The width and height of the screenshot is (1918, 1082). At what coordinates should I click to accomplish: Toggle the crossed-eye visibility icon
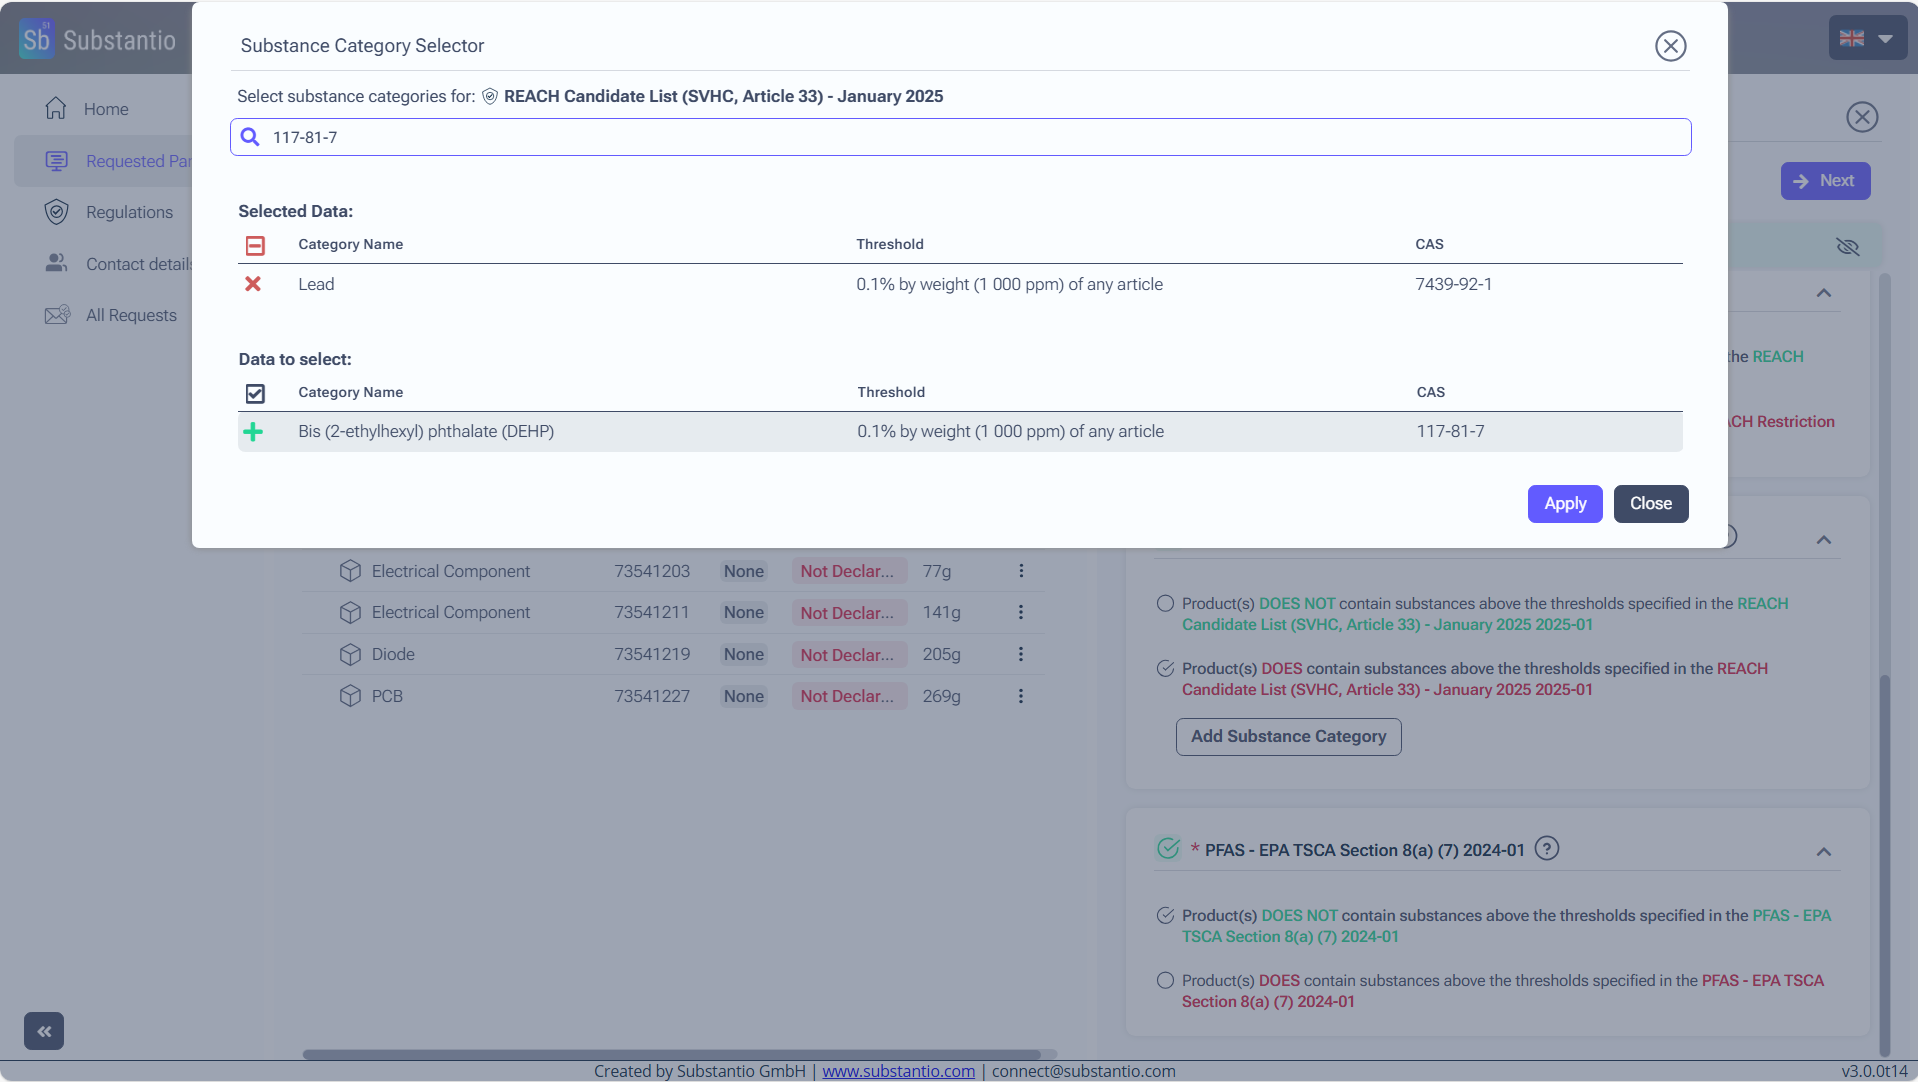point(1847,247)
